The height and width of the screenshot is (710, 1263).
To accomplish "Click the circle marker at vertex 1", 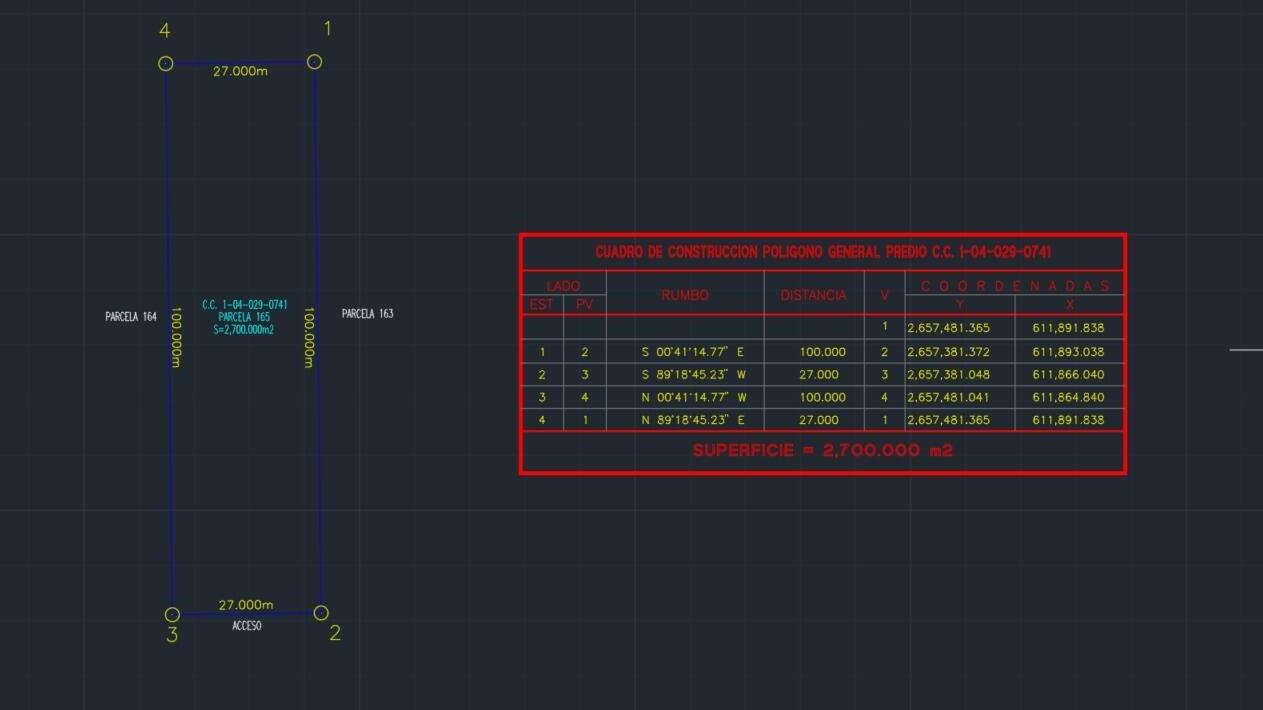I will pyautogui.click(x=314, y=62).
